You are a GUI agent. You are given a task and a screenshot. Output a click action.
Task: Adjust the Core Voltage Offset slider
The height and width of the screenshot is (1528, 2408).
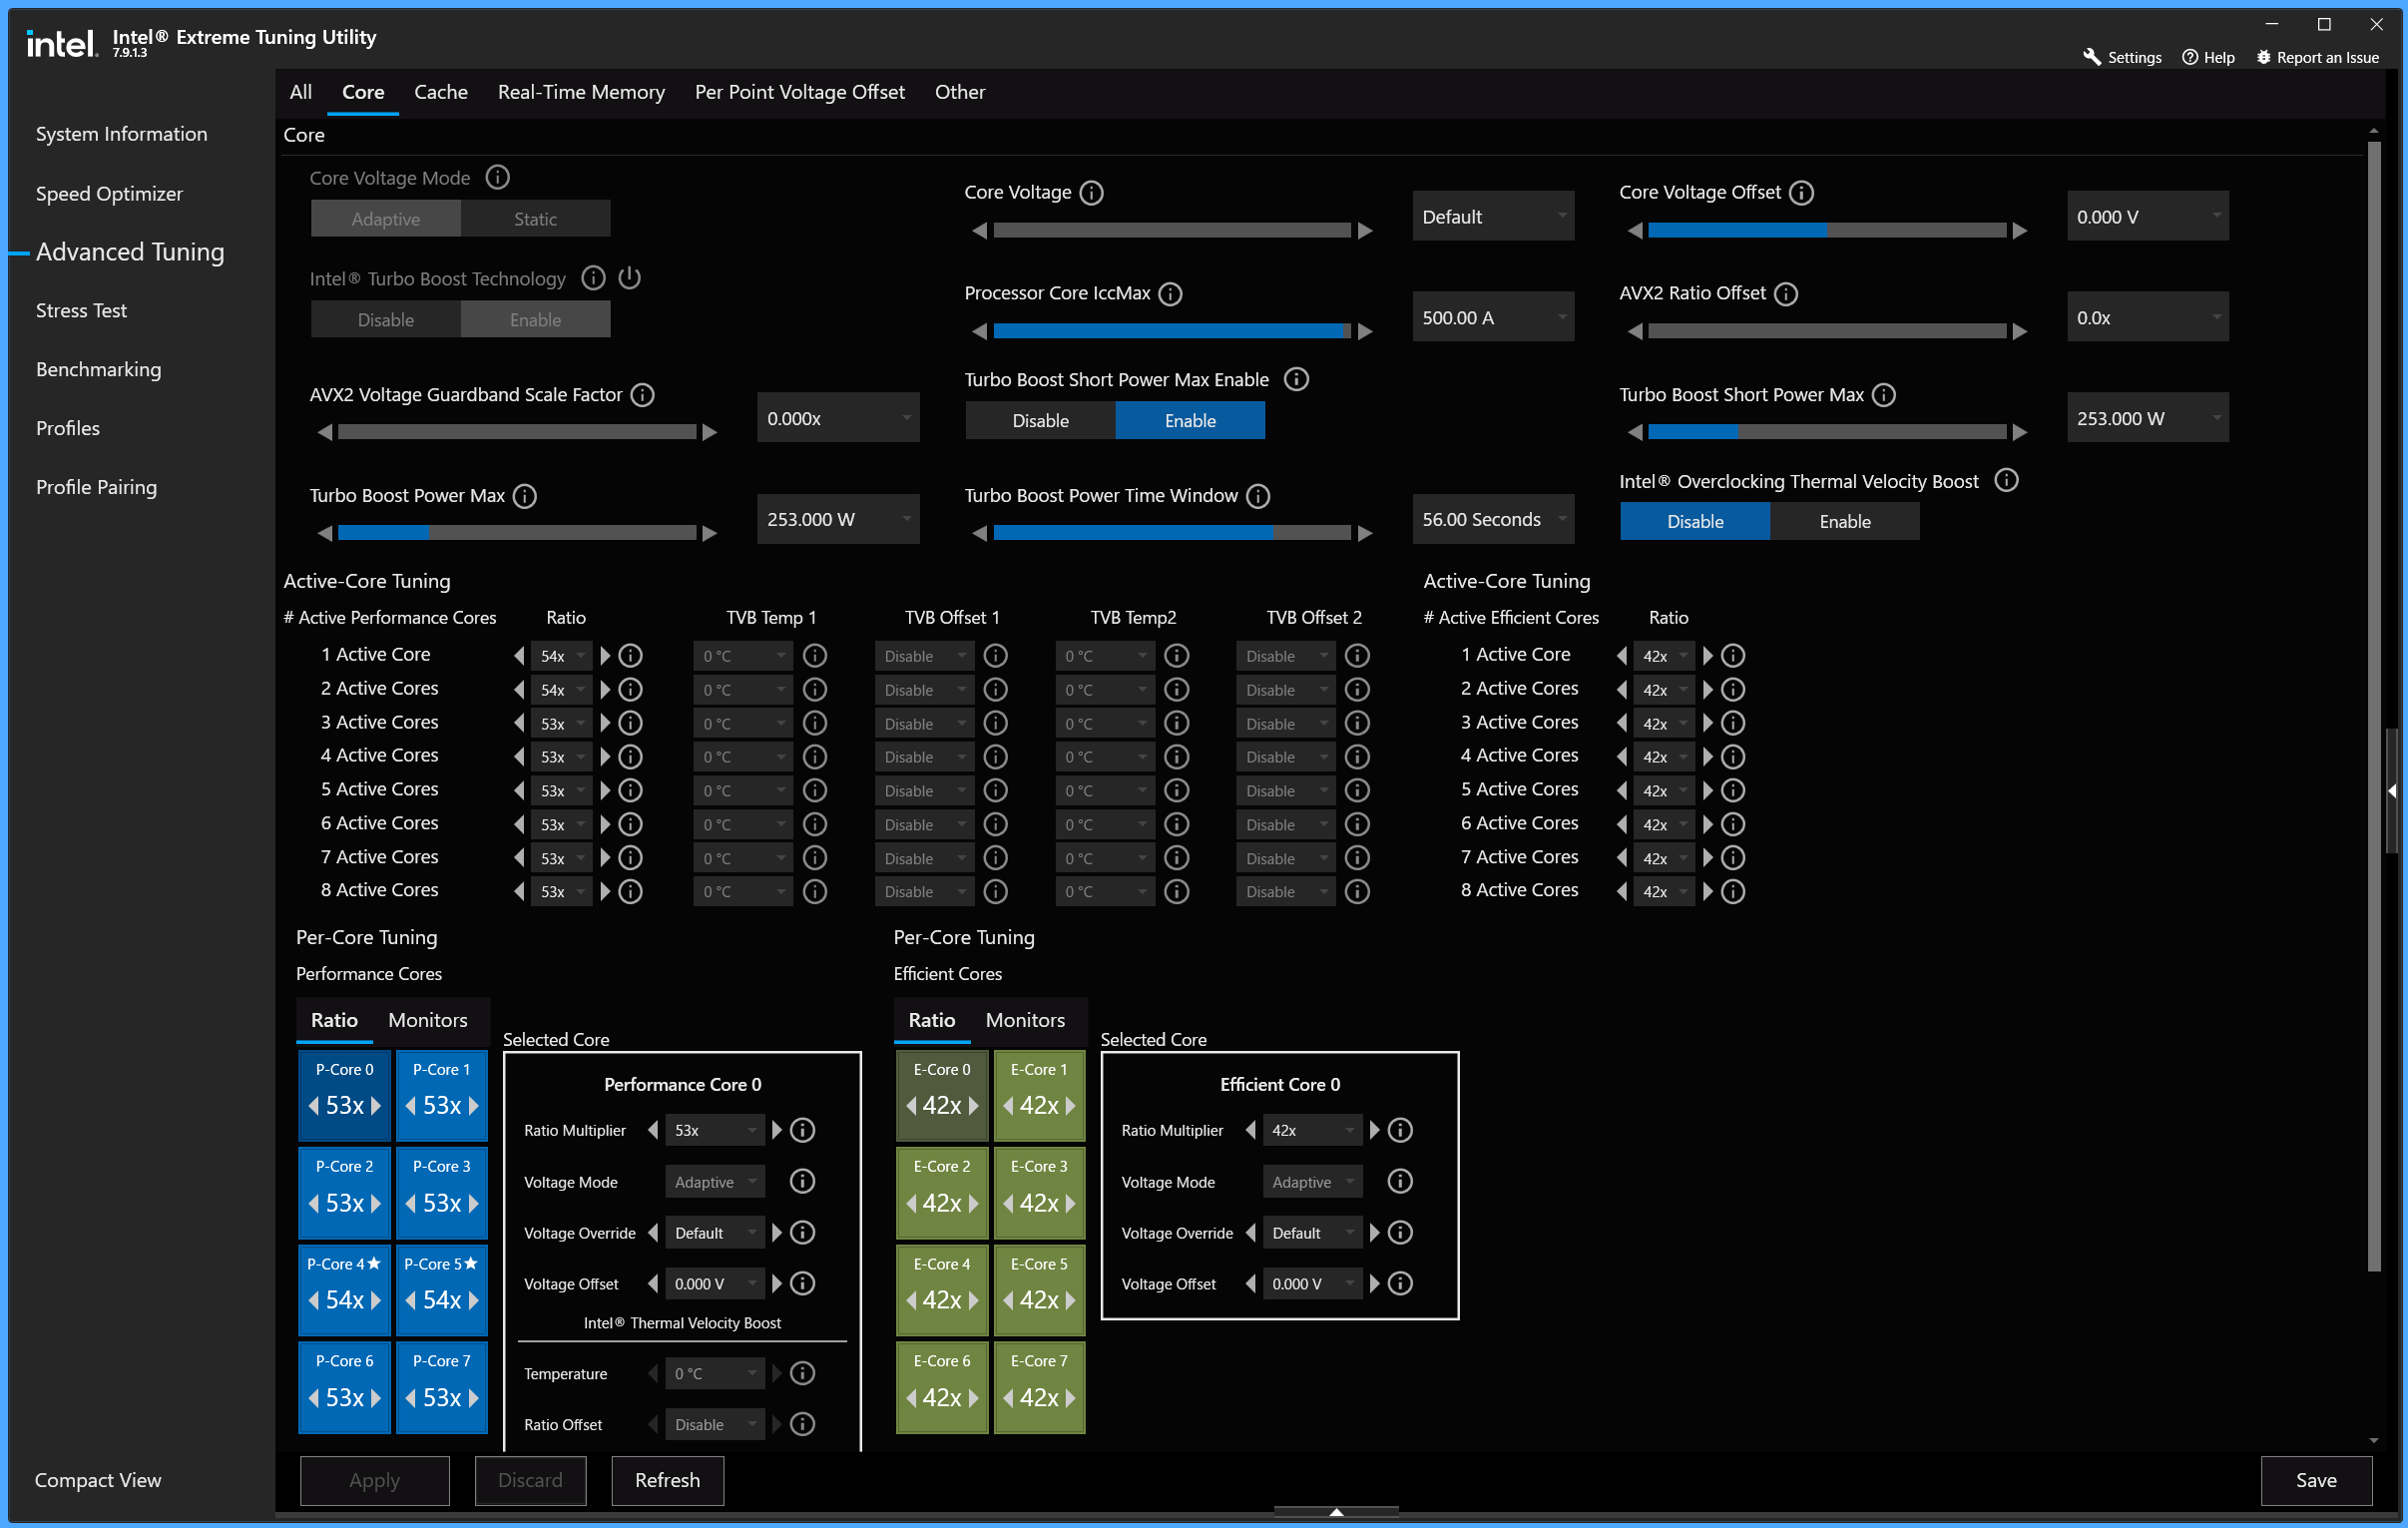[x=1826, y=230]
